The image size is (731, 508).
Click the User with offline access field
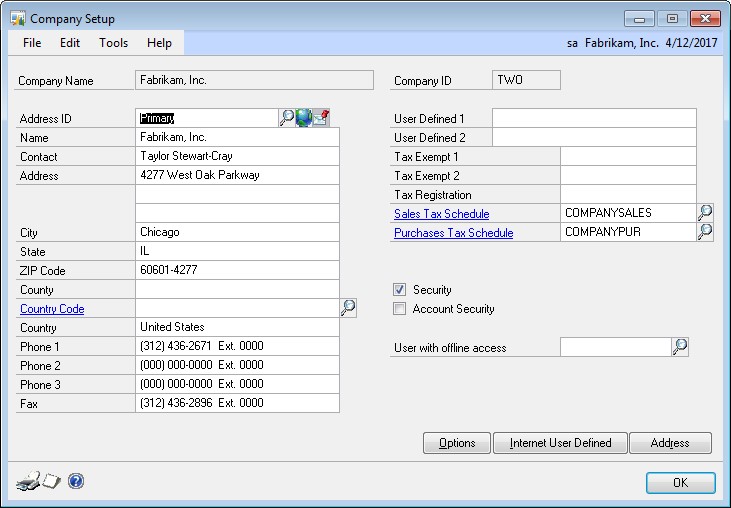[x=616, y=347]
